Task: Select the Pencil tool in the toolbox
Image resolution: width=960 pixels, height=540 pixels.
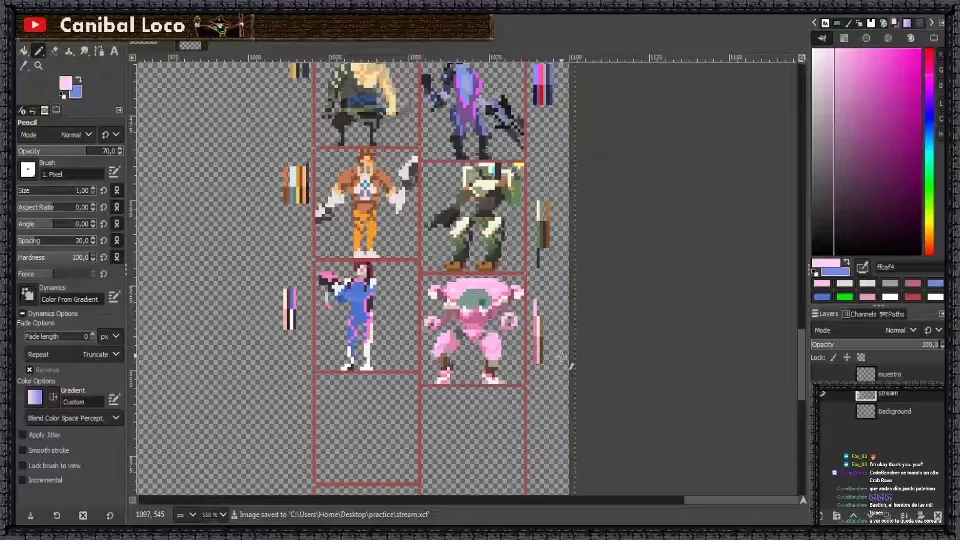Action: (x=38, y=51)
